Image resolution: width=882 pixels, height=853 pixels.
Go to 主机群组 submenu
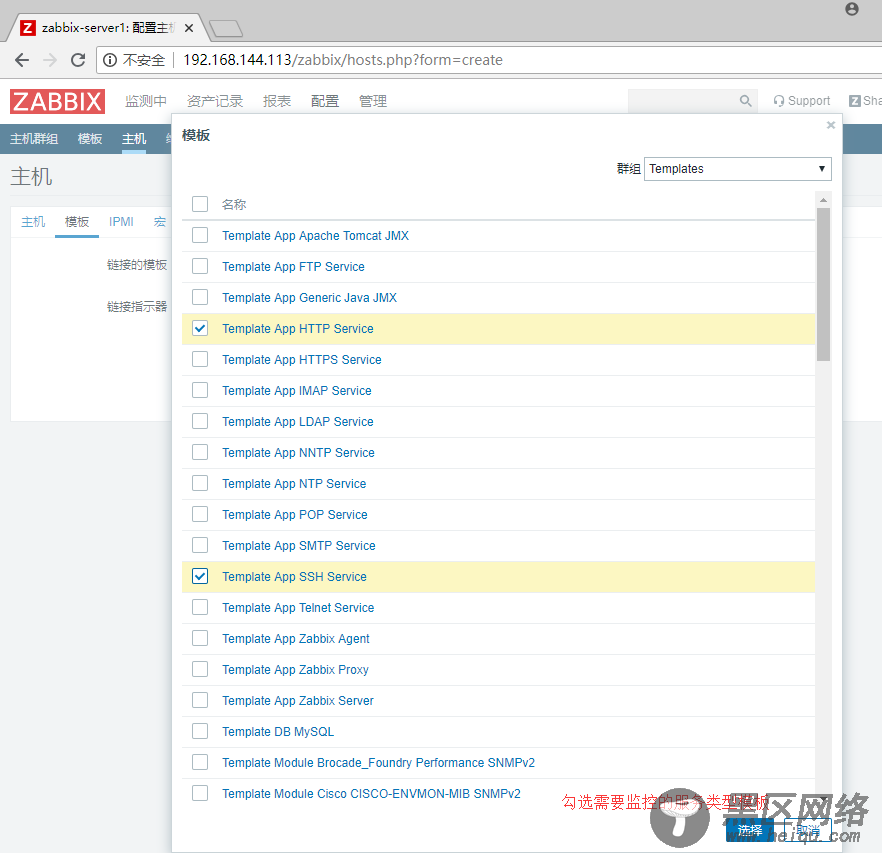tap(34, 139)
